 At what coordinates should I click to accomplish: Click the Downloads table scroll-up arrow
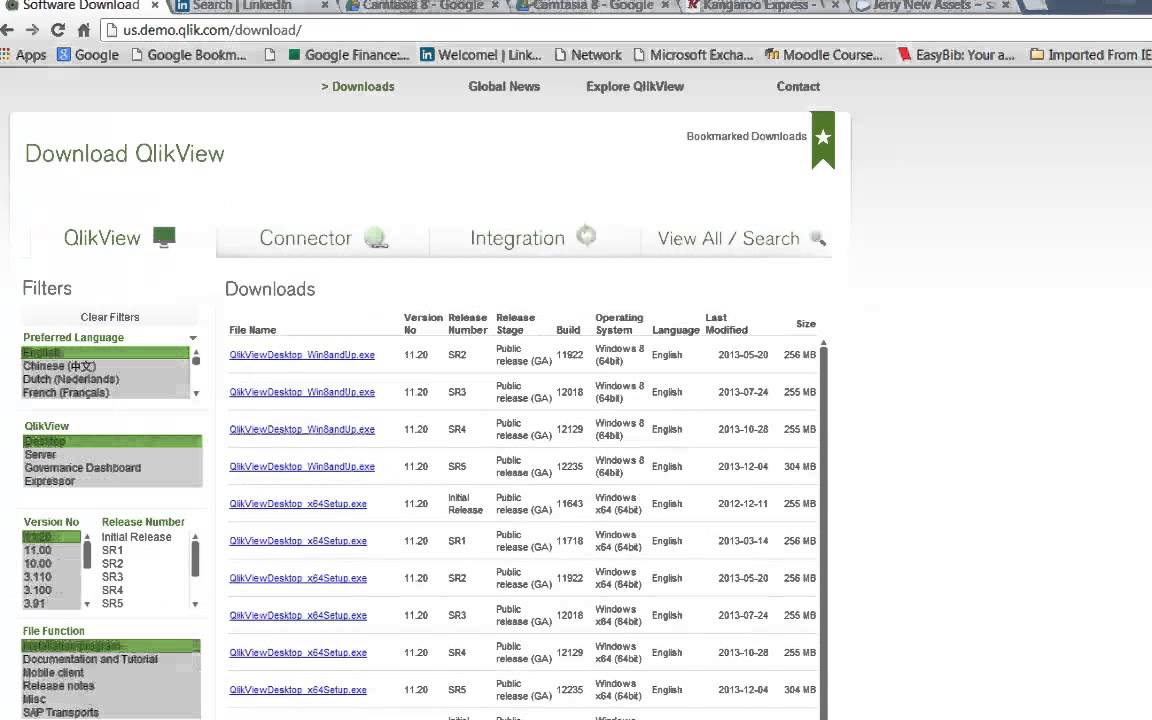[824, 342]
